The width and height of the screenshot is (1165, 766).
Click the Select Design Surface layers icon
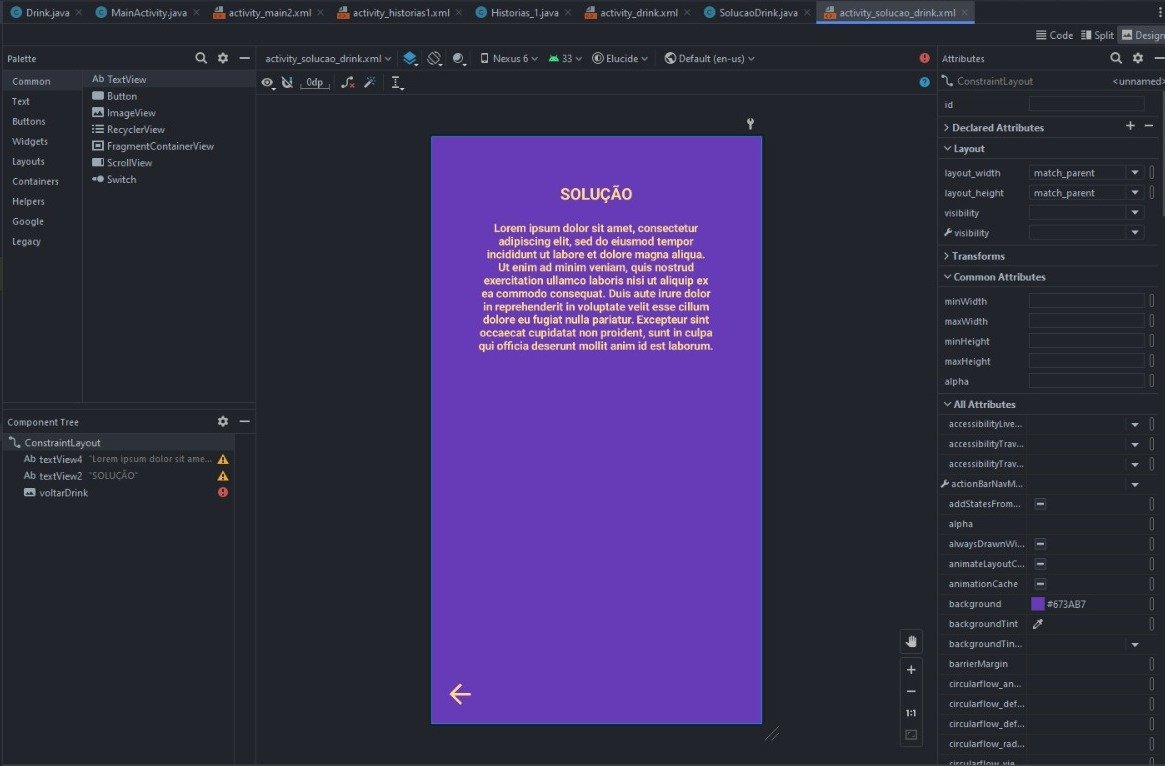[410, 59]
